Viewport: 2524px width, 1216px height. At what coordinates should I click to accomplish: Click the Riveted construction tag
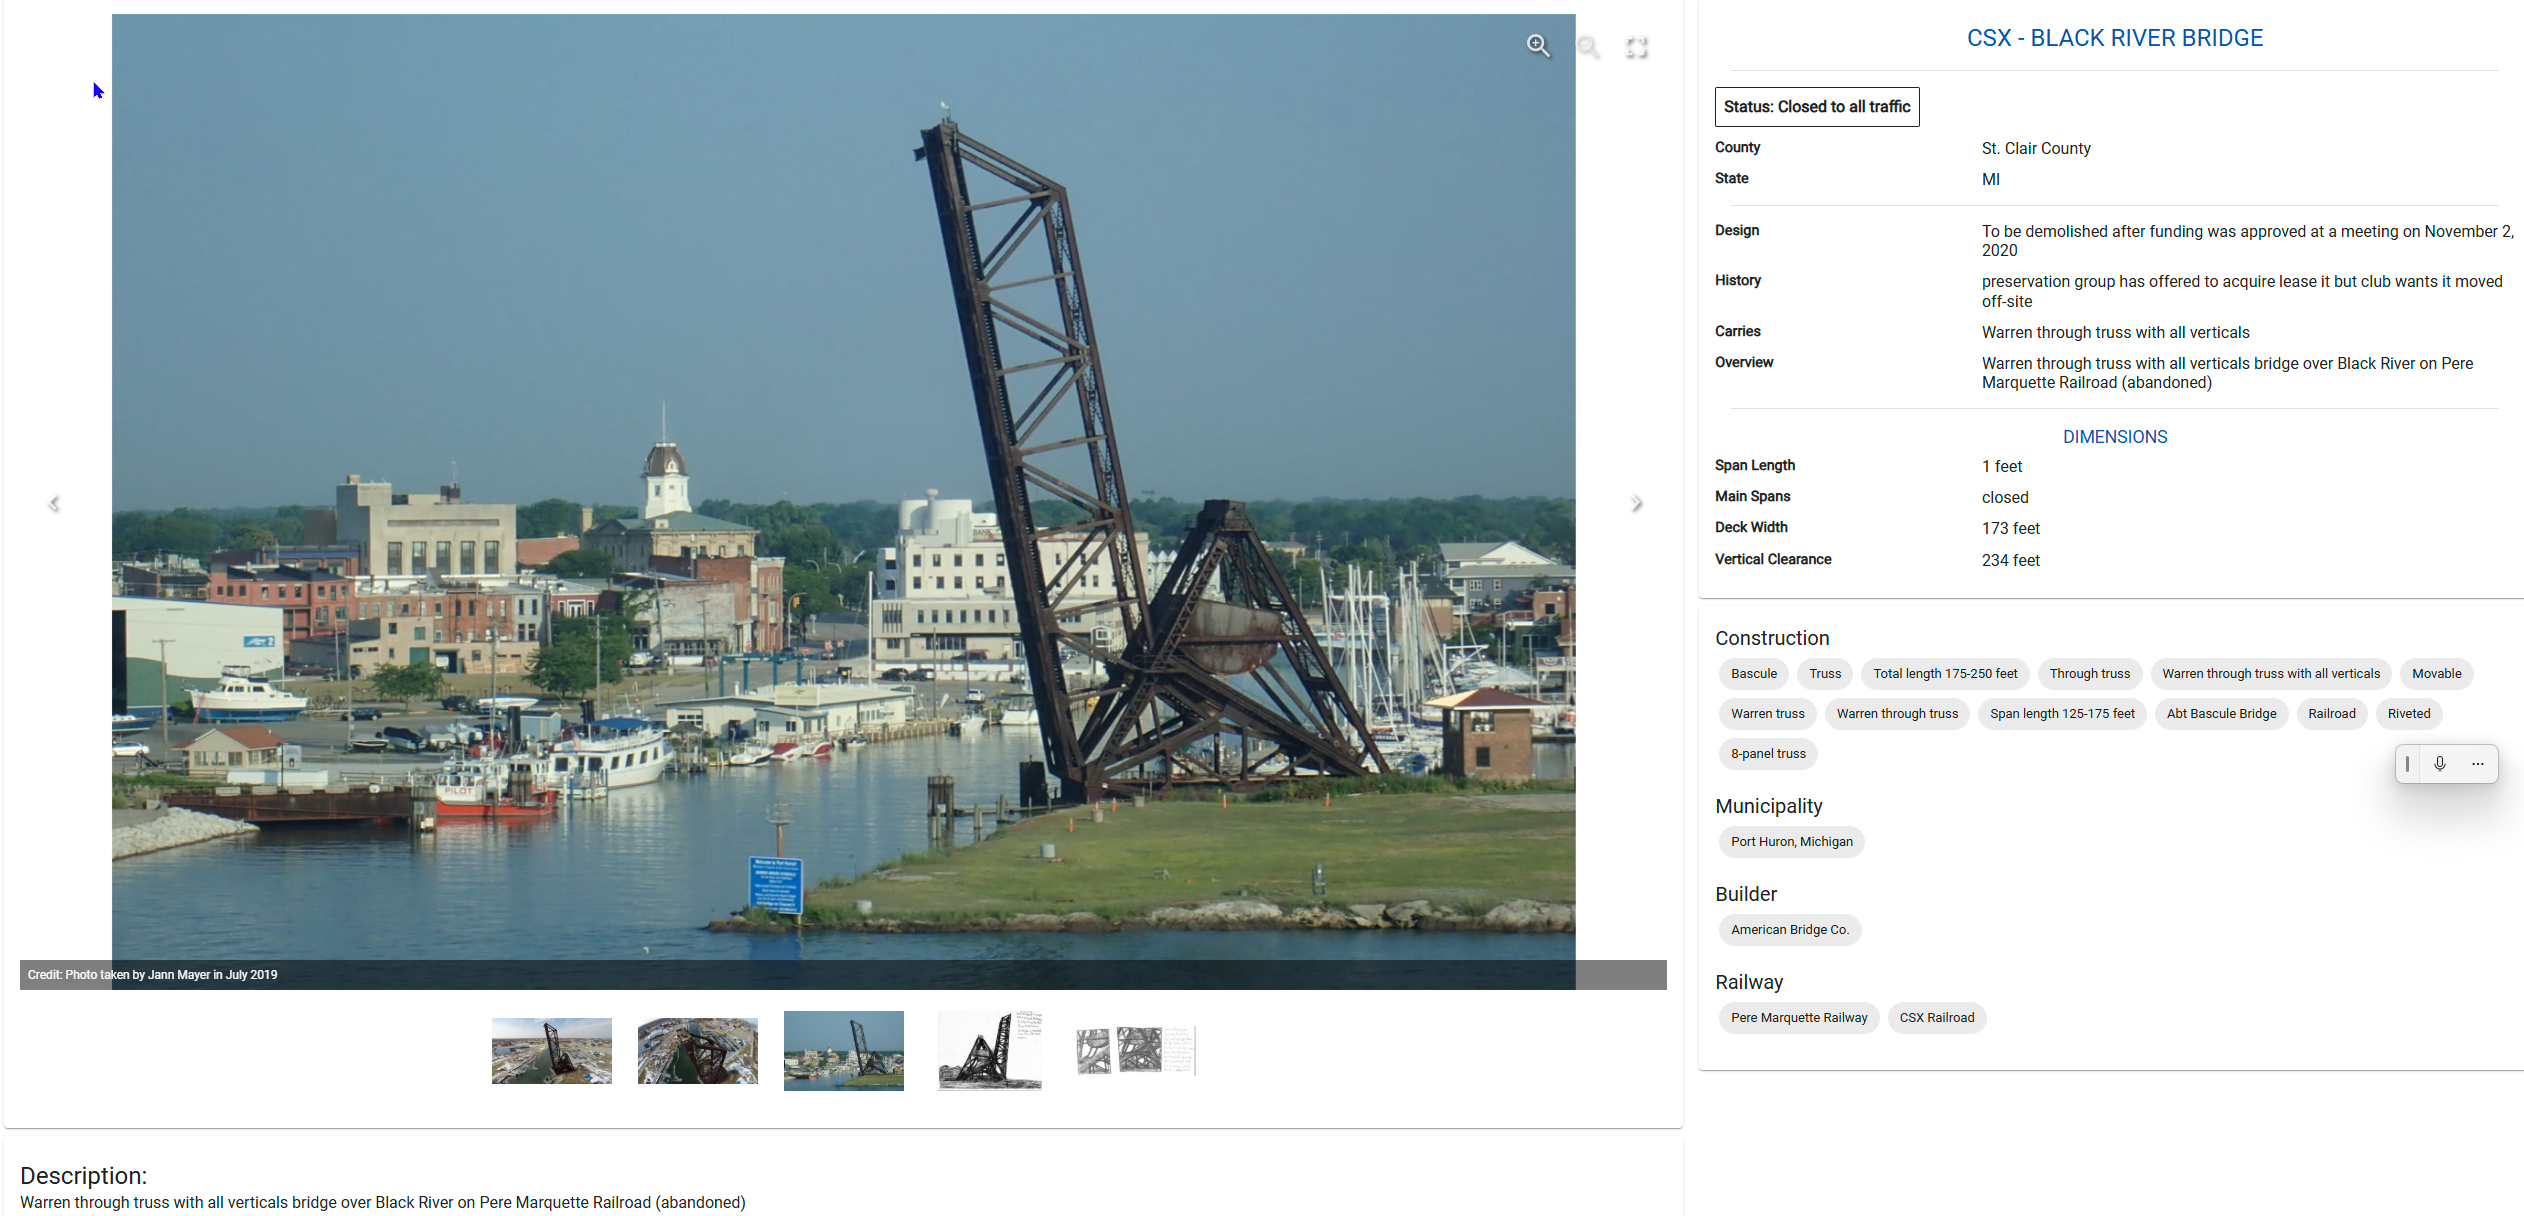point(2408,713)
